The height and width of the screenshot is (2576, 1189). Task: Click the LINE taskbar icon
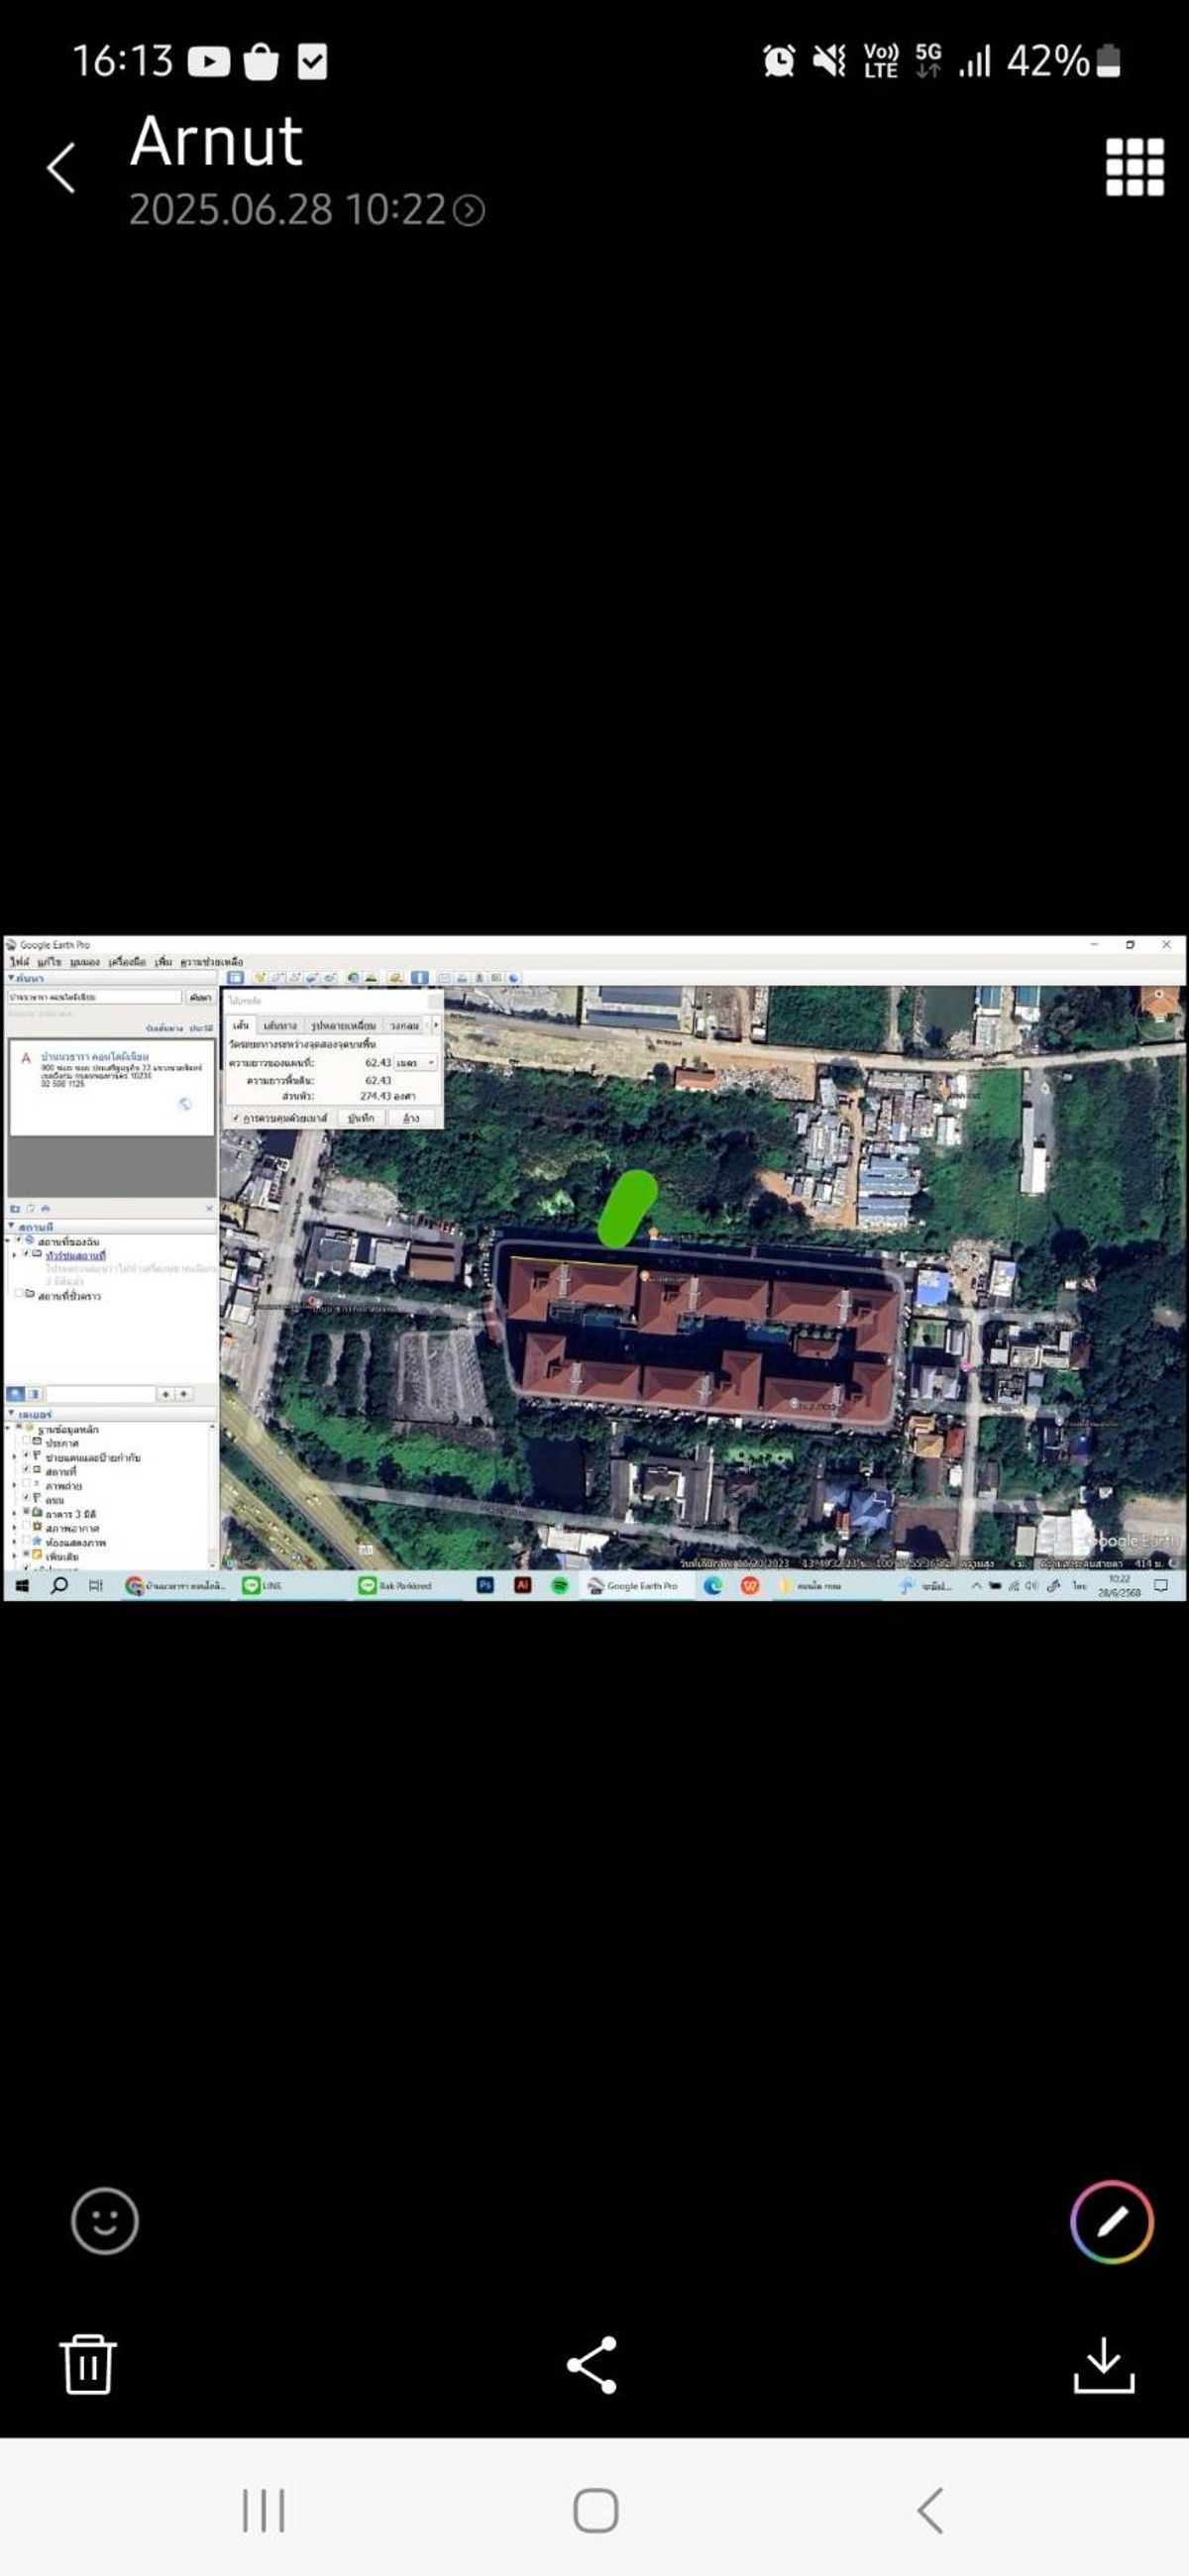click(x=250, y=1586)
